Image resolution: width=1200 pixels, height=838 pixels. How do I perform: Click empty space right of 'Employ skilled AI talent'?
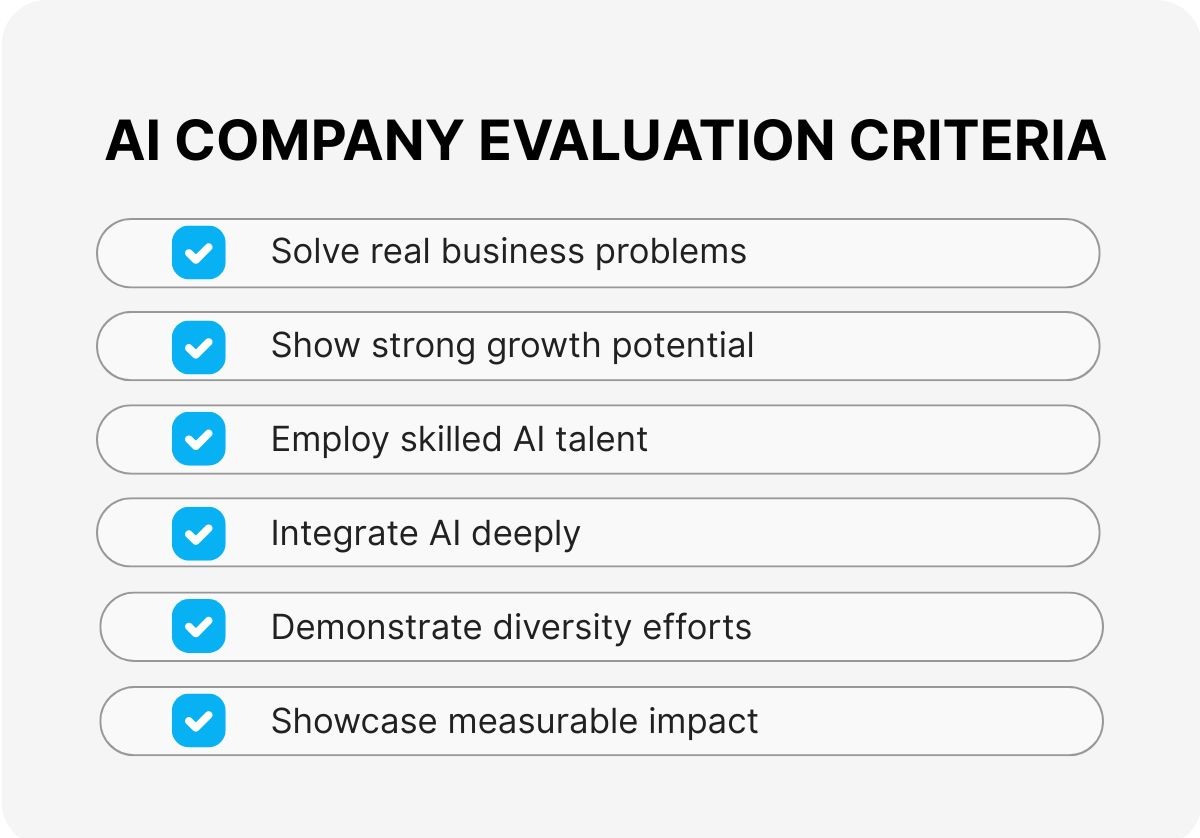pos(870,439)
